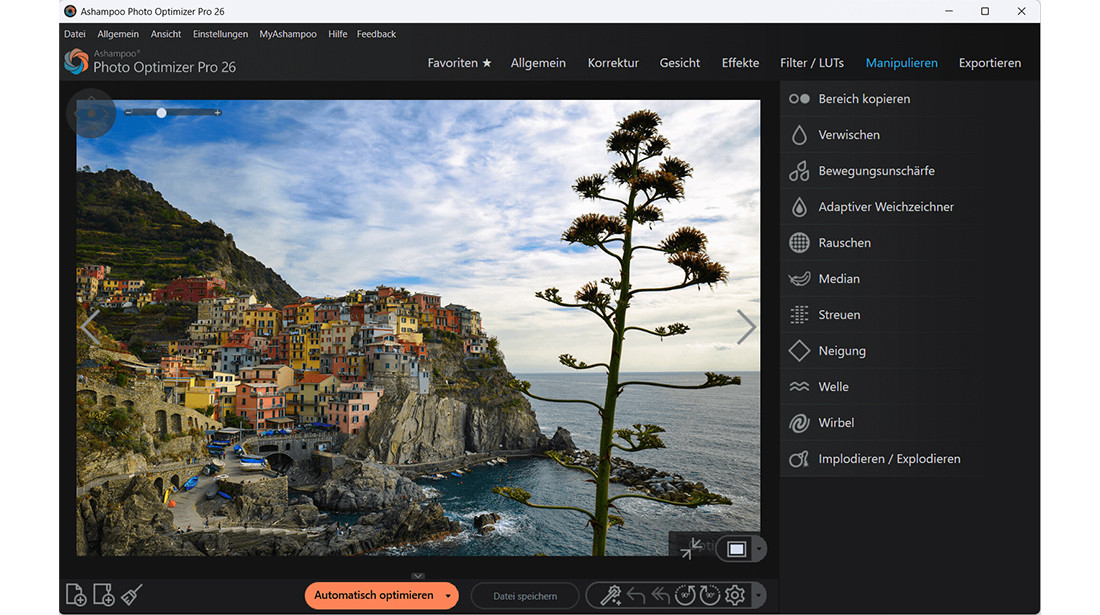Click the collapse fullscreen arrows icon
Image resolution: width=1100 pixels, height=615 pixels.
[692, 548]
